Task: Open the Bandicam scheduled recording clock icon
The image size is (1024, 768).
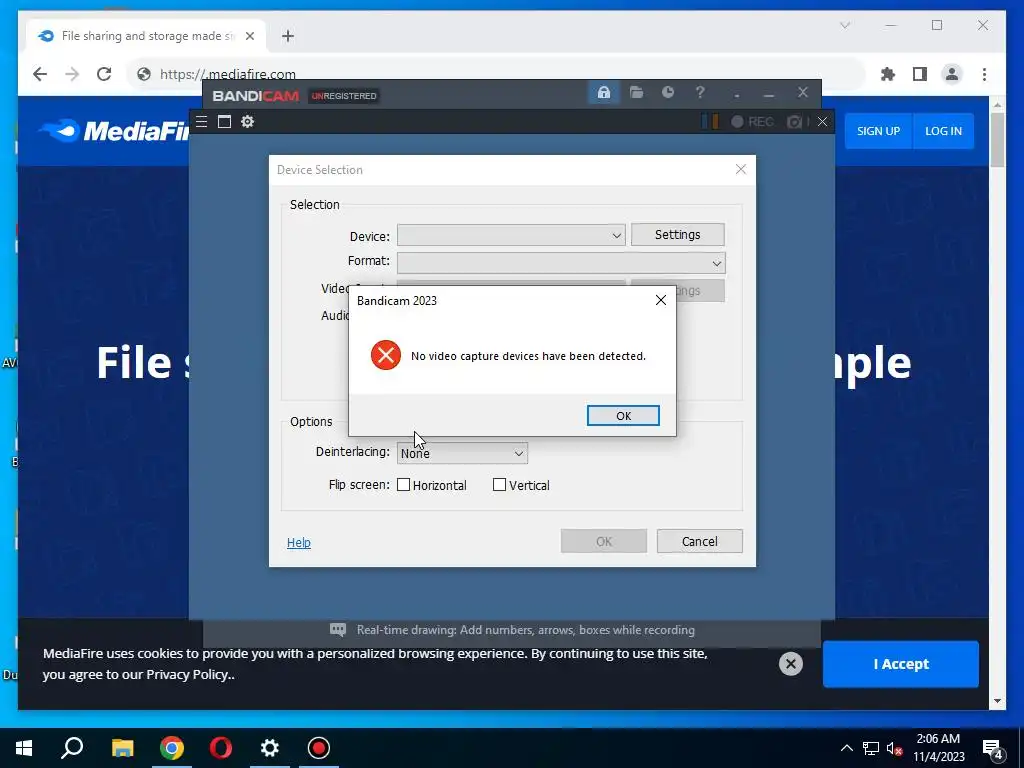Action: [667, 92]
